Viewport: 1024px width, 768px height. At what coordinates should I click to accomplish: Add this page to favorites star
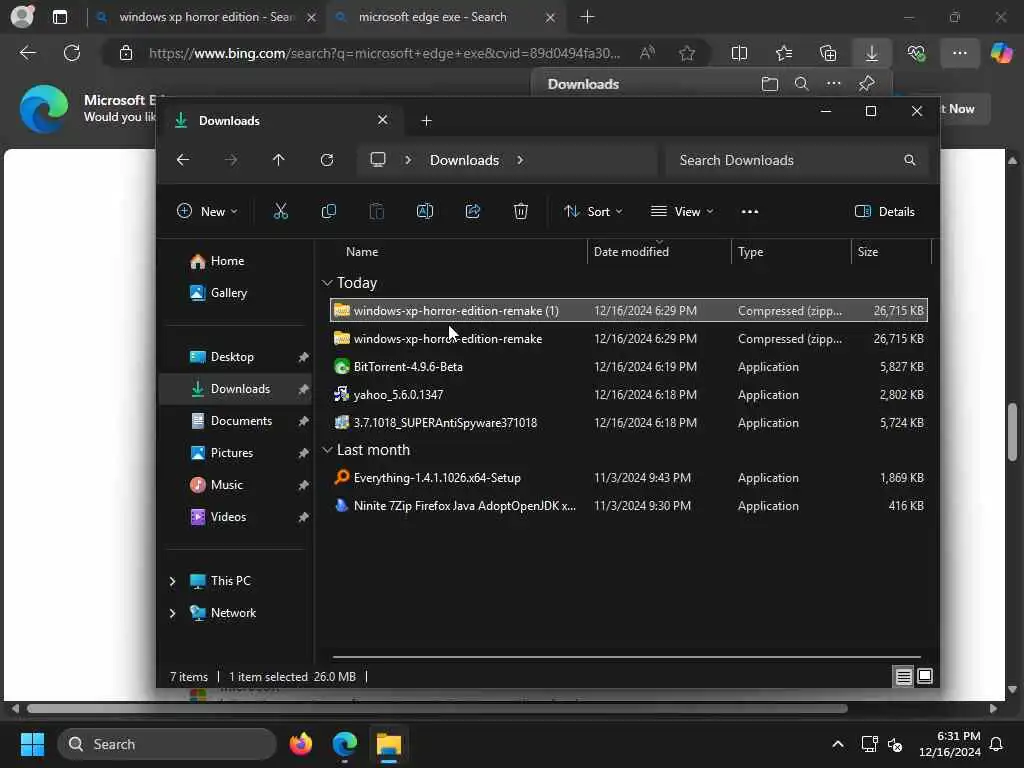point(686,53)
